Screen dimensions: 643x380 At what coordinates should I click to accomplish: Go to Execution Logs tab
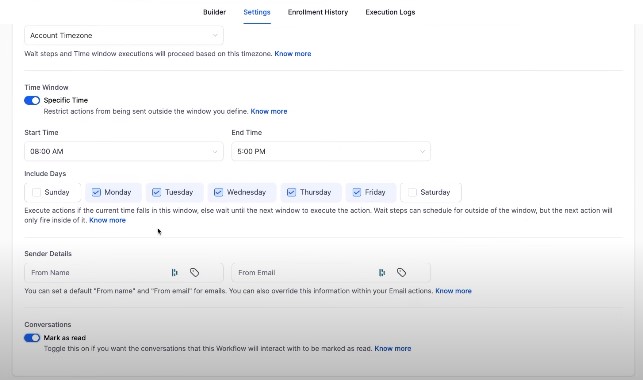pyautogui.click(x=390, y=12)
